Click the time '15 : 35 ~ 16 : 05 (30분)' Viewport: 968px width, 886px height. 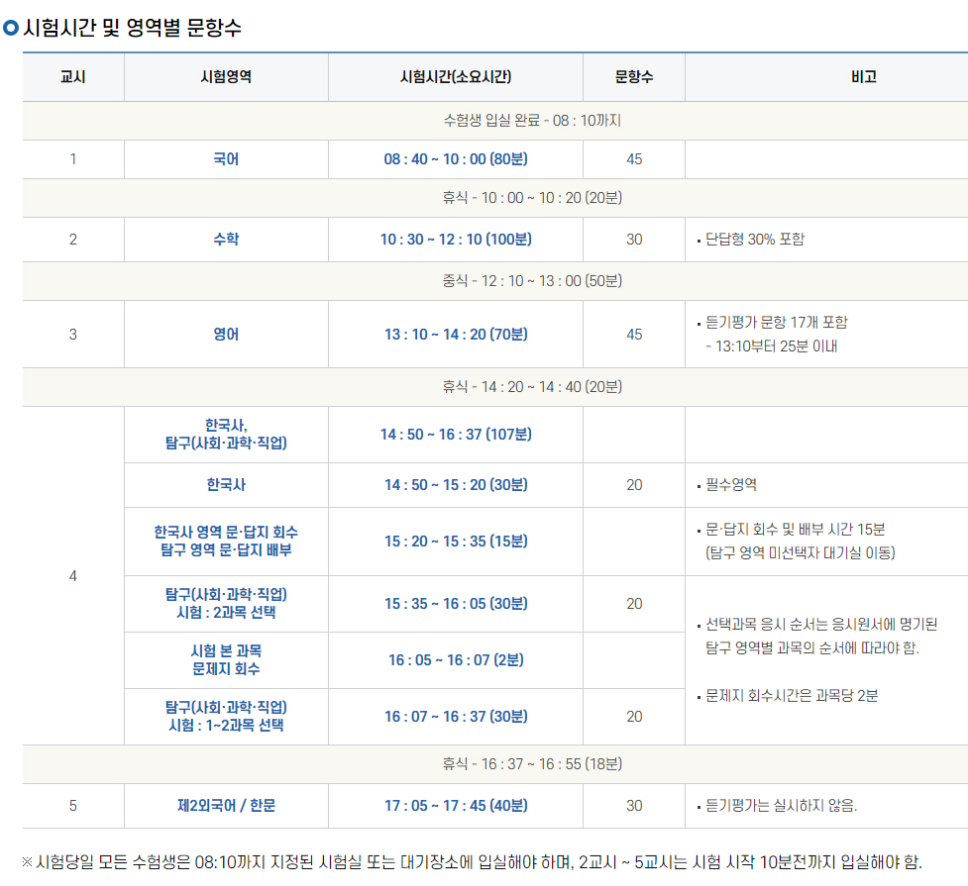pyautogui.click(x=456, y=604)
